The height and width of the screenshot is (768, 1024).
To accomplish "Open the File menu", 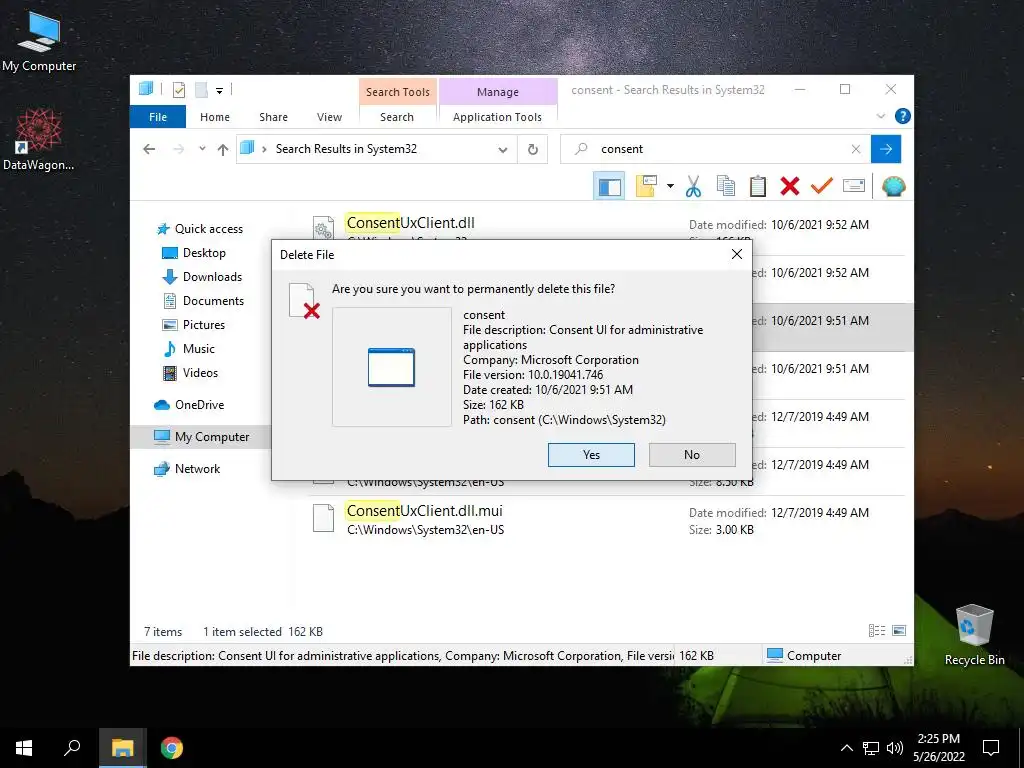I will tap(158, 117).
